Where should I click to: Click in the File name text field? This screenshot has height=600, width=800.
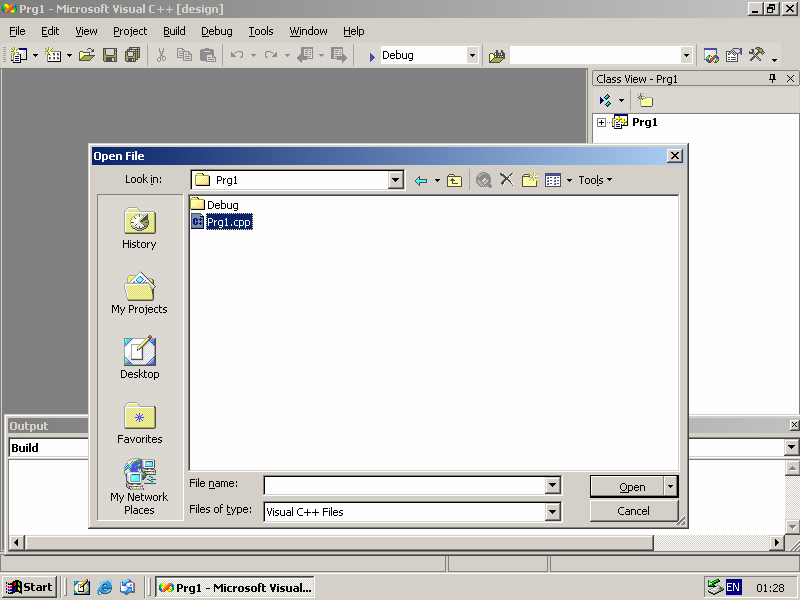tap(405, 485)
